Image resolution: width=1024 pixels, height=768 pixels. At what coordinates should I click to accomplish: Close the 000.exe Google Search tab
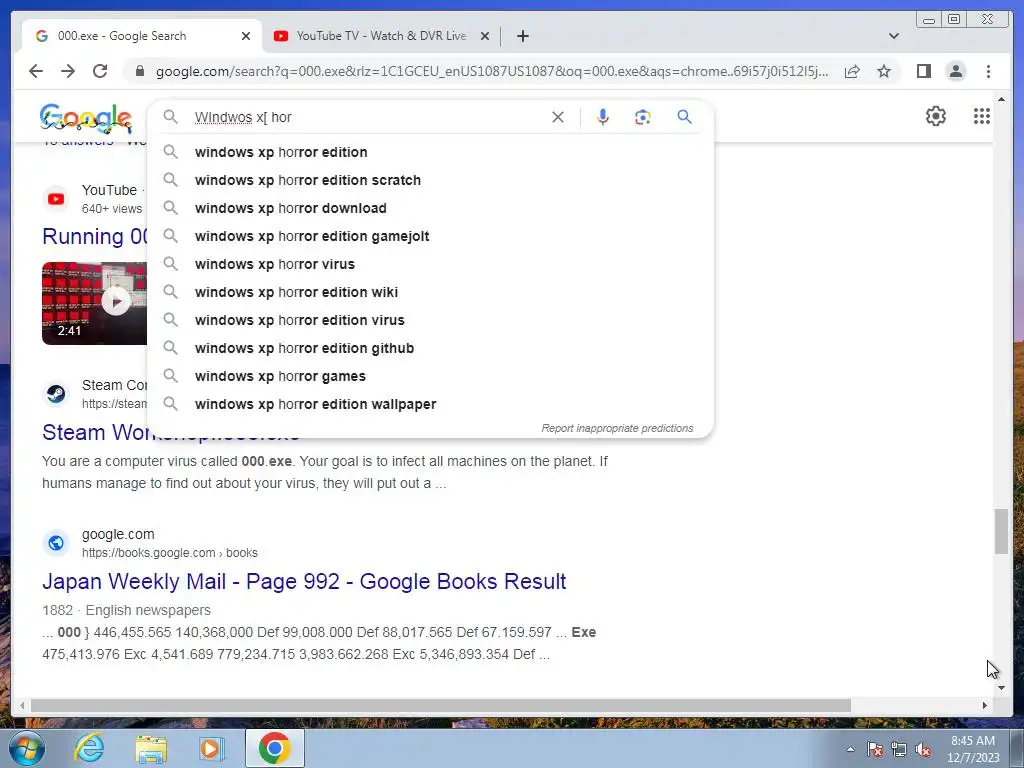click(246, 36)
